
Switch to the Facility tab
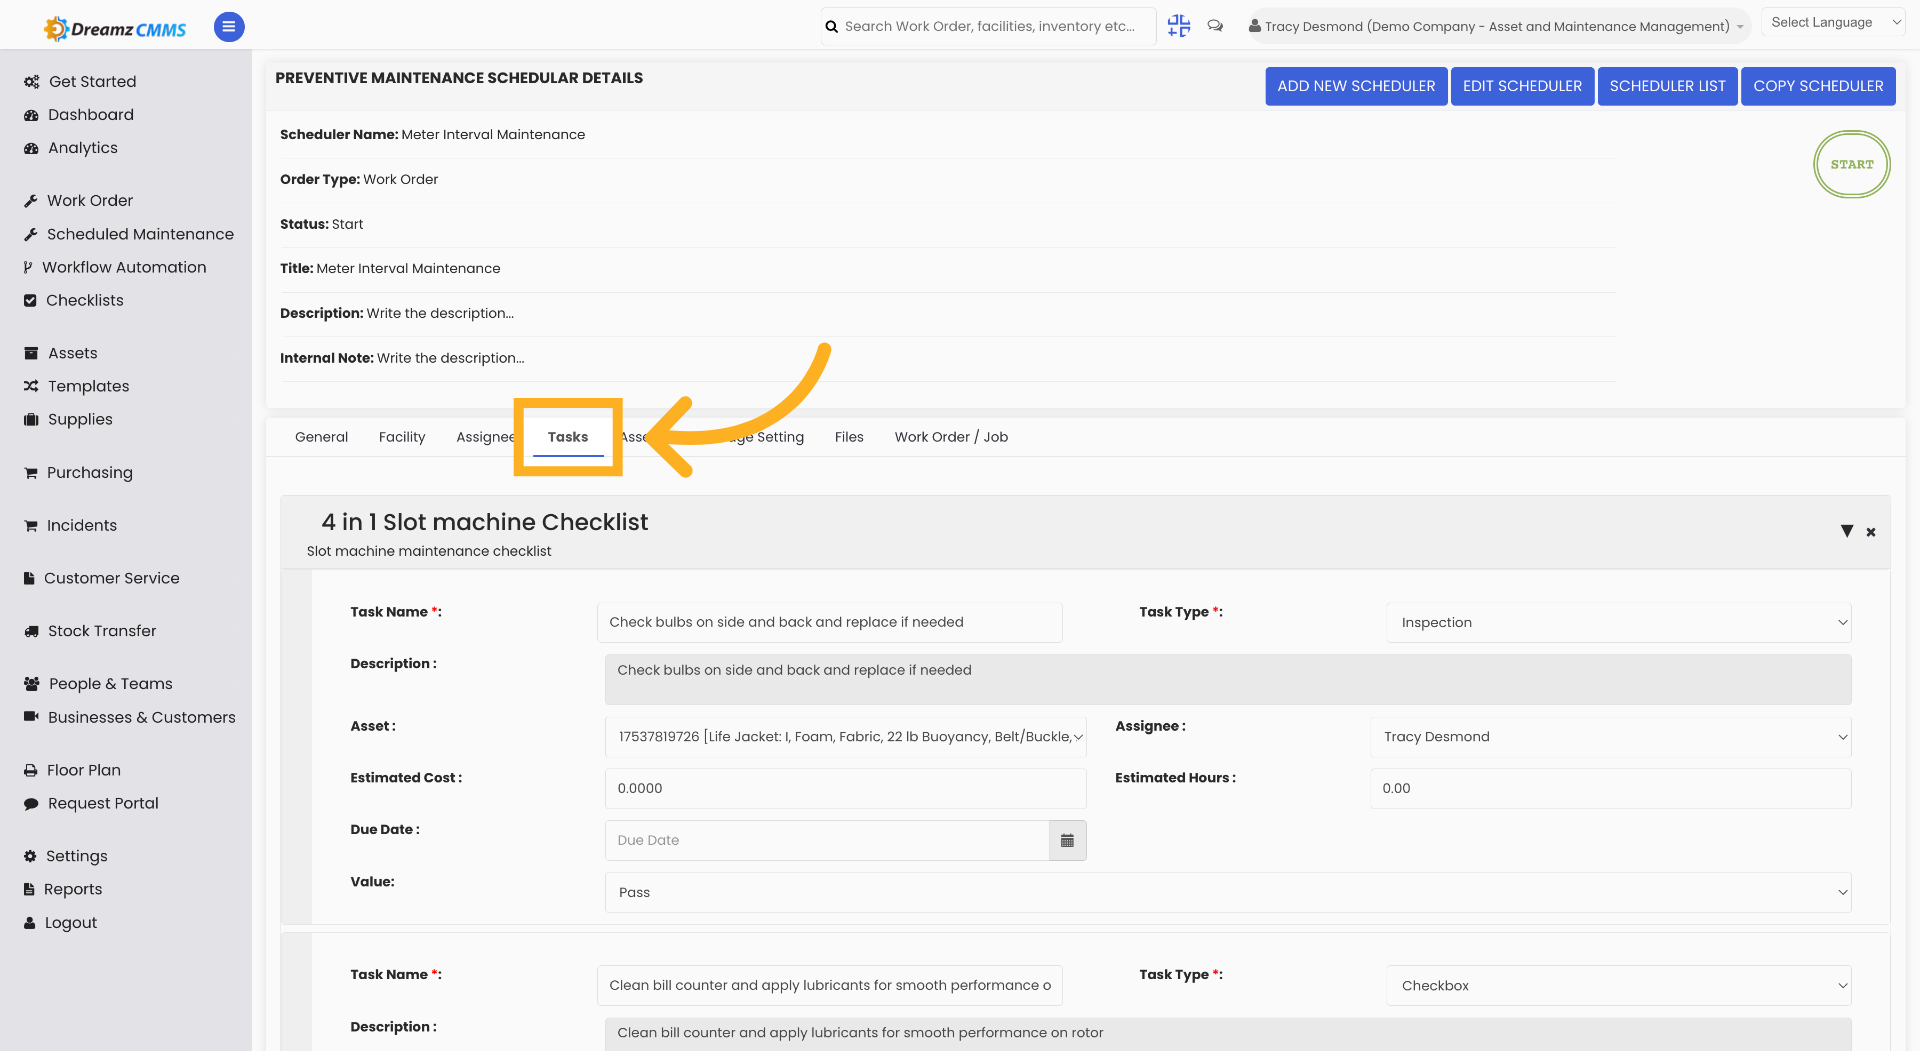402,437
